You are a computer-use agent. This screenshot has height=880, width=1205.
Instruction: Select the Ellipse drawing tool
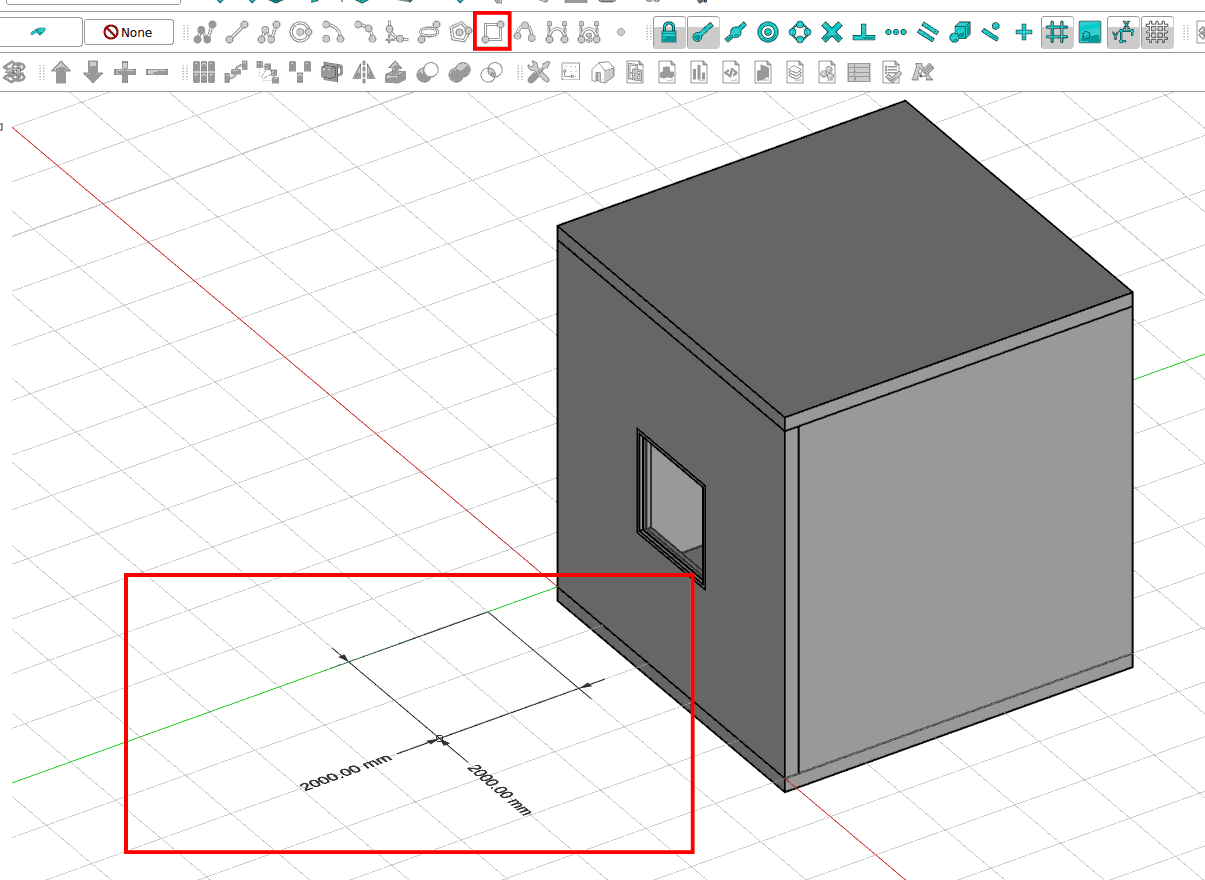pos(428,32)
